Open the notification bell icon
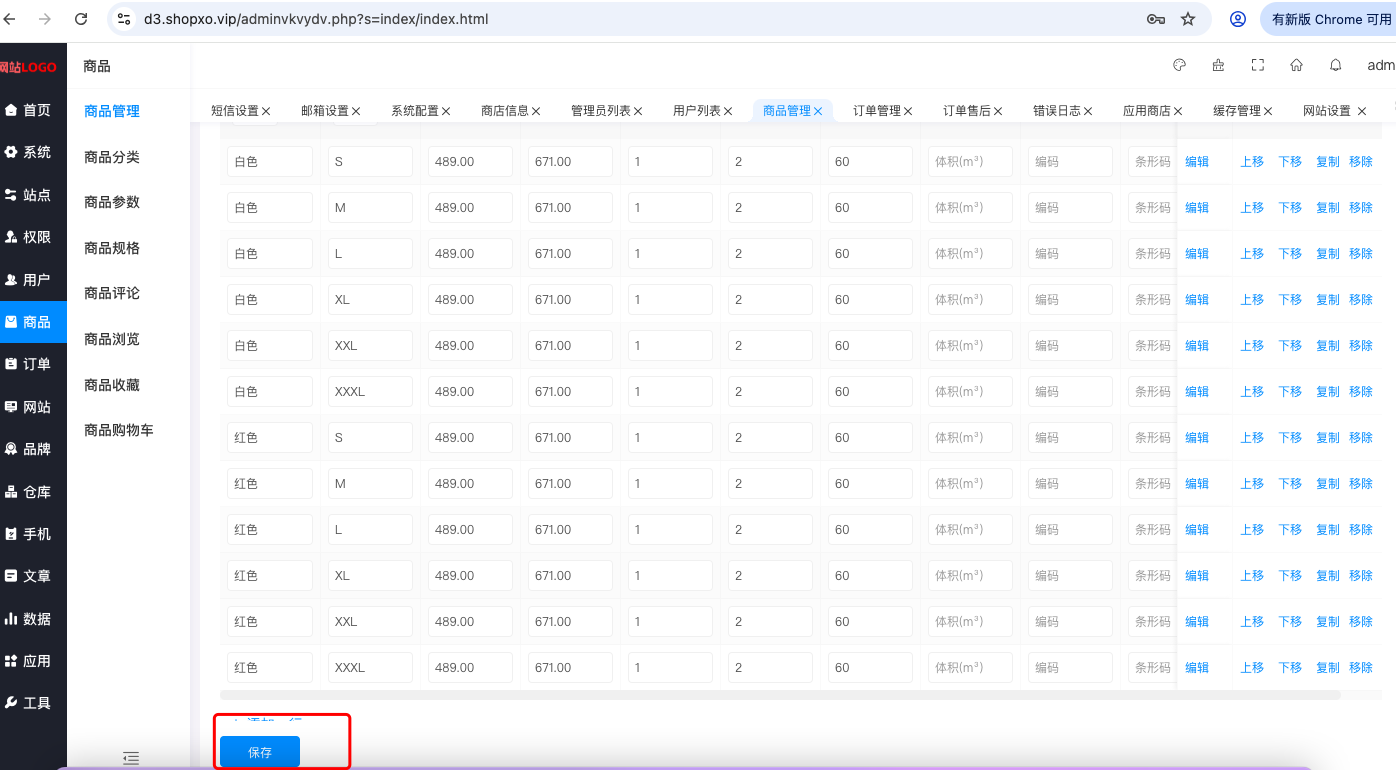The height and width of the screenshot is (770, 1396). [1335, 65]
